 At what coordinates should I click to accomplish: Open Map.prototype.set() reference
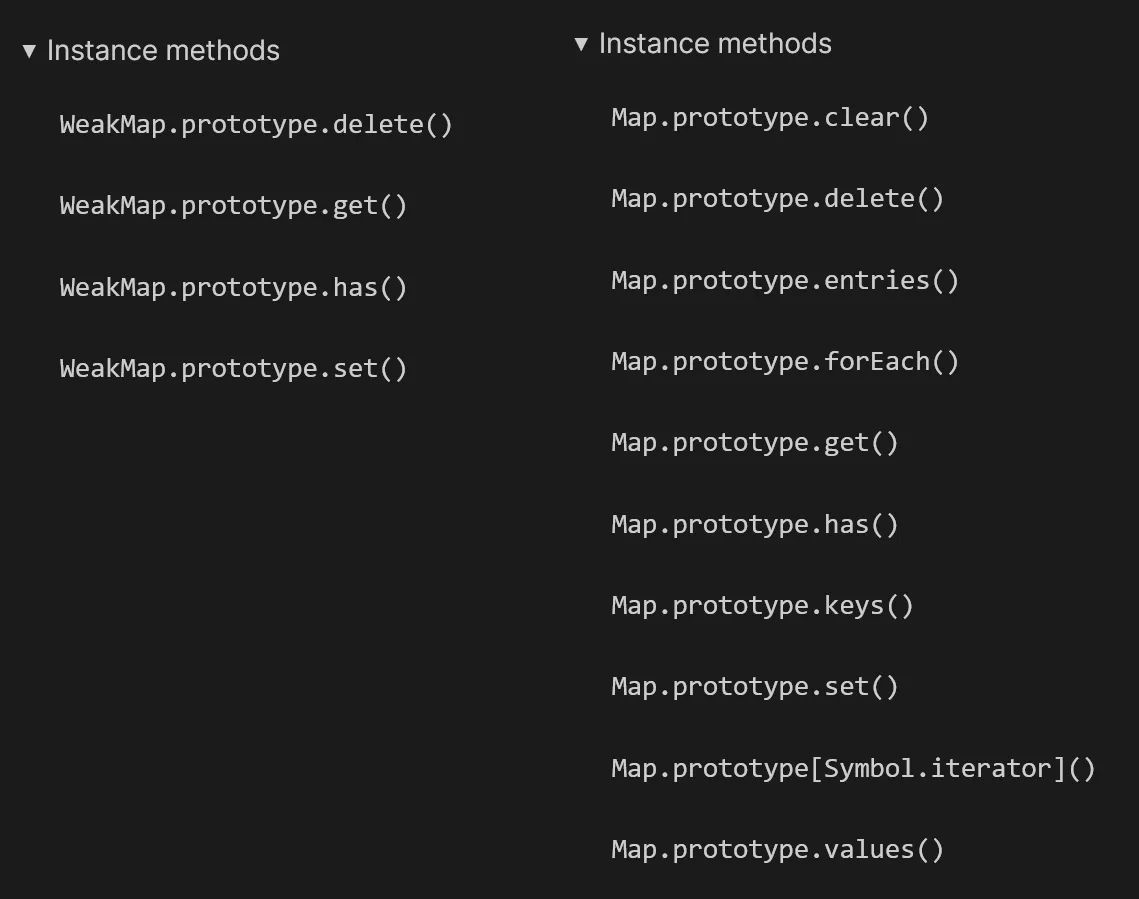coord(755,687)
